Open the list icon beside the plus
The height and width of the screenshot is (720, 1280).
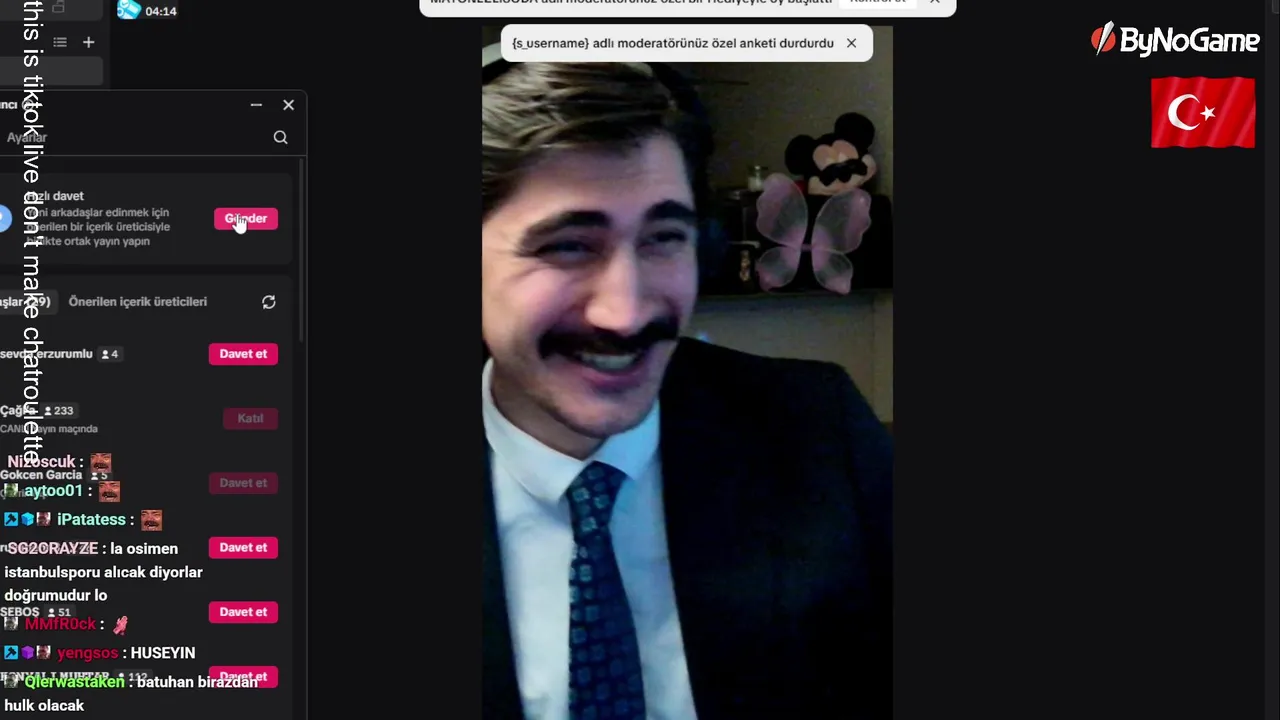60,42
